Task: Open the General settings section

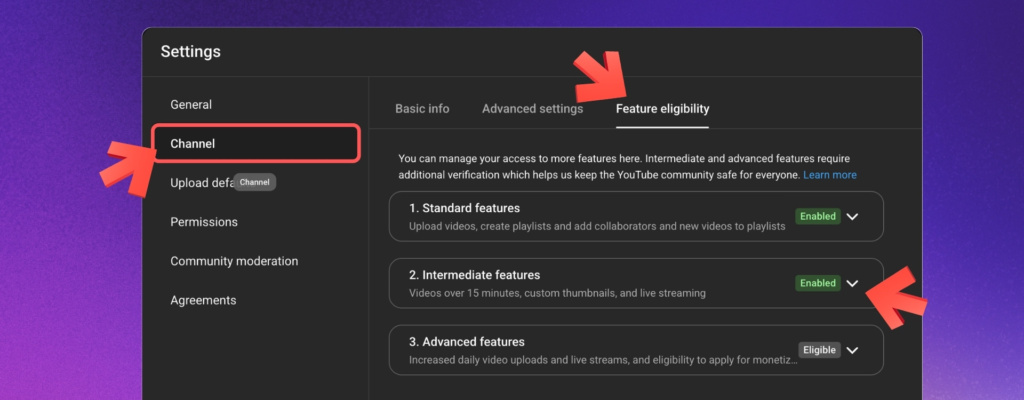Action: [191, 105]
